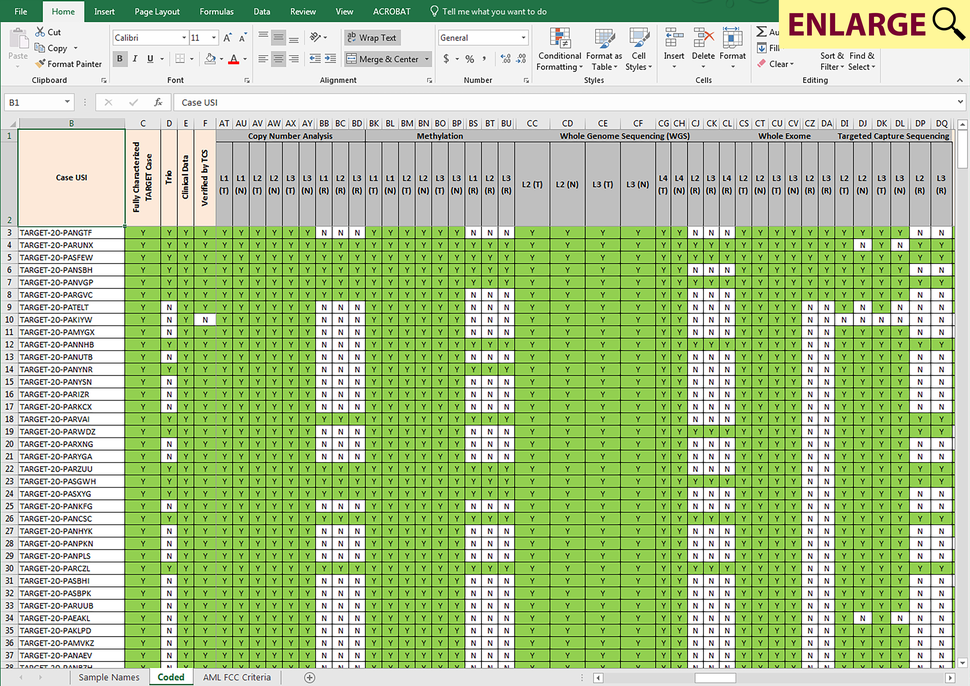The height and width of the screenshot is (686, 970).
Task: Expand the Border style dropdown
Action: click(194, 58)
